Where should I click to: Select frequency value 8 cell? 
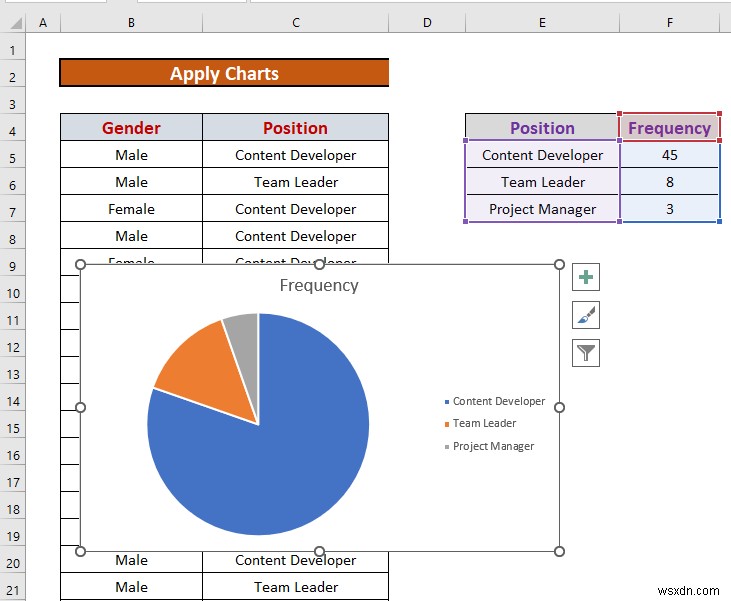click(x=669, y=182)
